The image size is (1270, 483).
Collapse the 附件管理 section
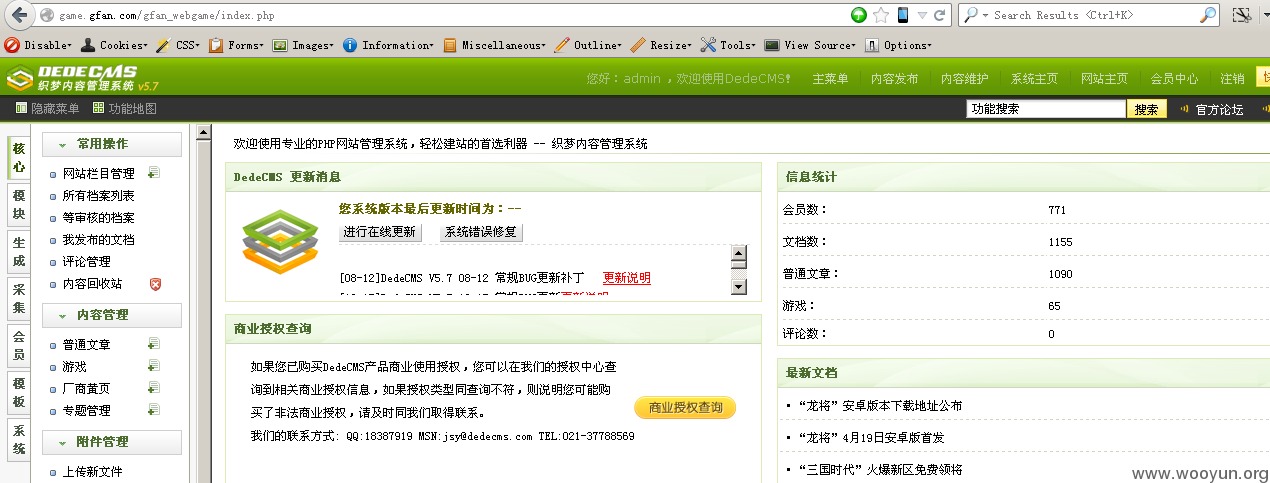tap(112, 442)
